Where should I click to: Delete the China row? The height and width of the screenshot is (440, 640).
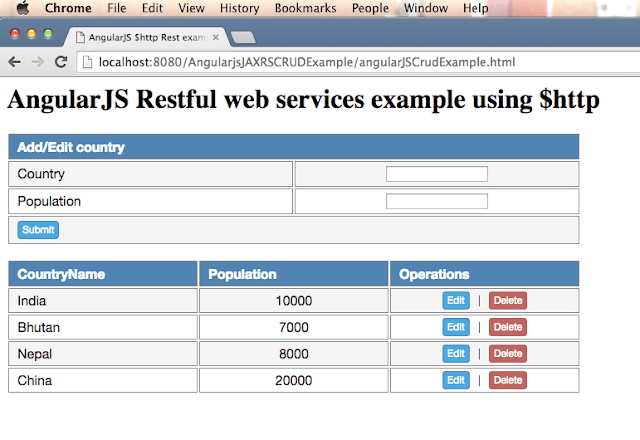(508, 380)
